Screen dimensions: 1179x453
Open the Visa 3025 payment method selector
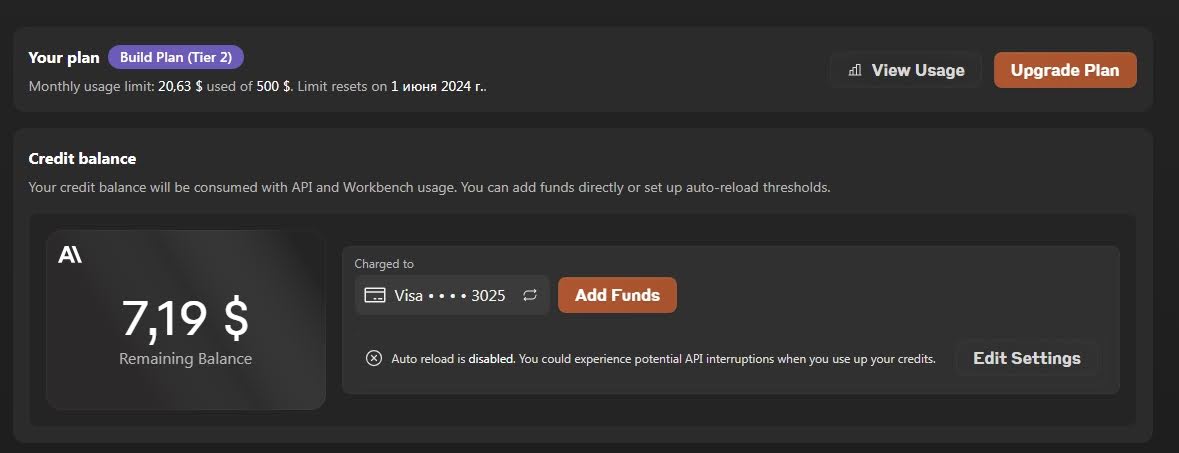(x=452, y=295)
